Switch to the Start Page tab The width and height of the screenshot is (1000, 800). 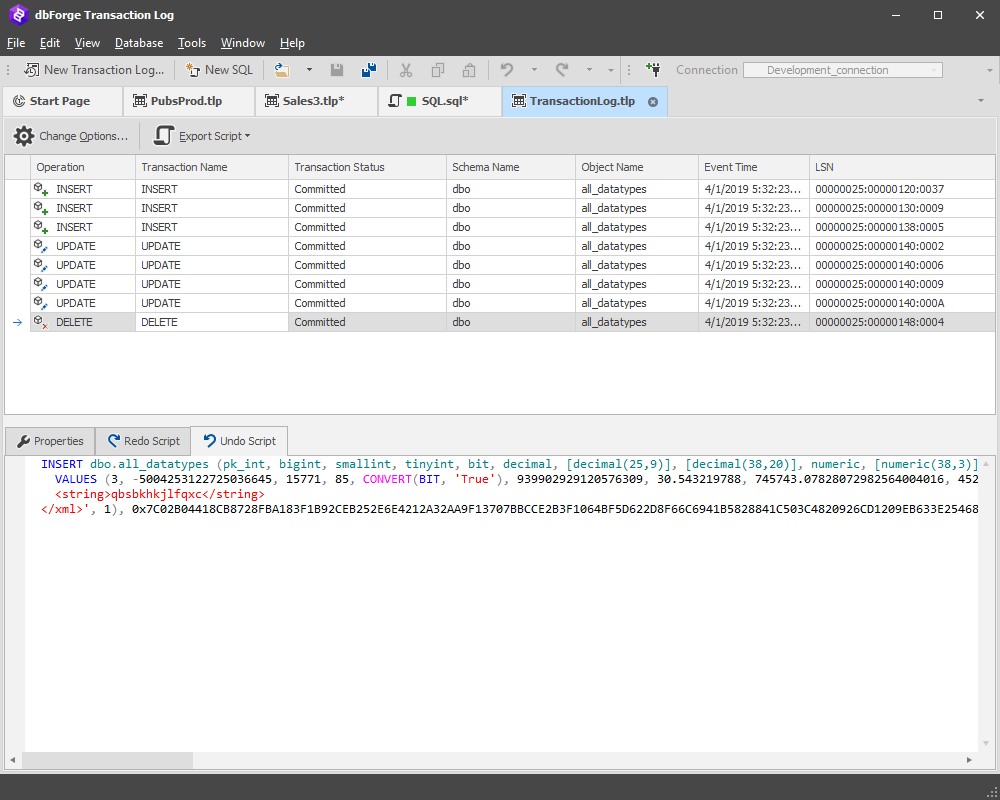coord(62,101)
